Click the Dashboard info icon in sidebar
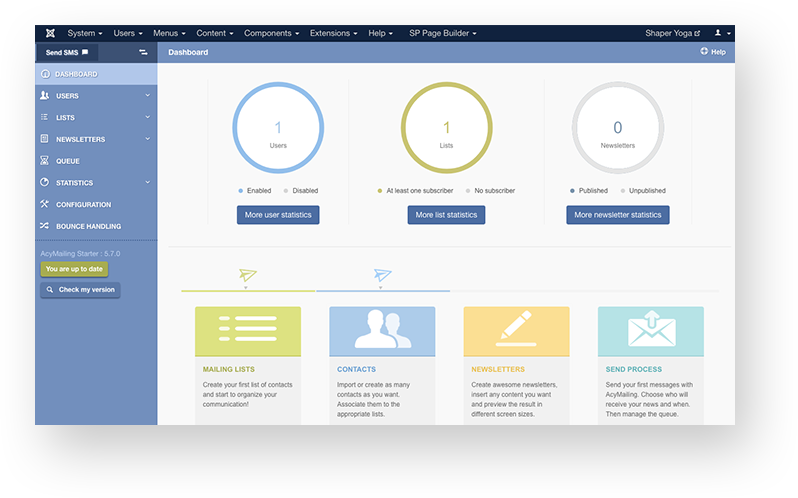The image size is (798, 498). pyautogui.click(x=45, y=74)
